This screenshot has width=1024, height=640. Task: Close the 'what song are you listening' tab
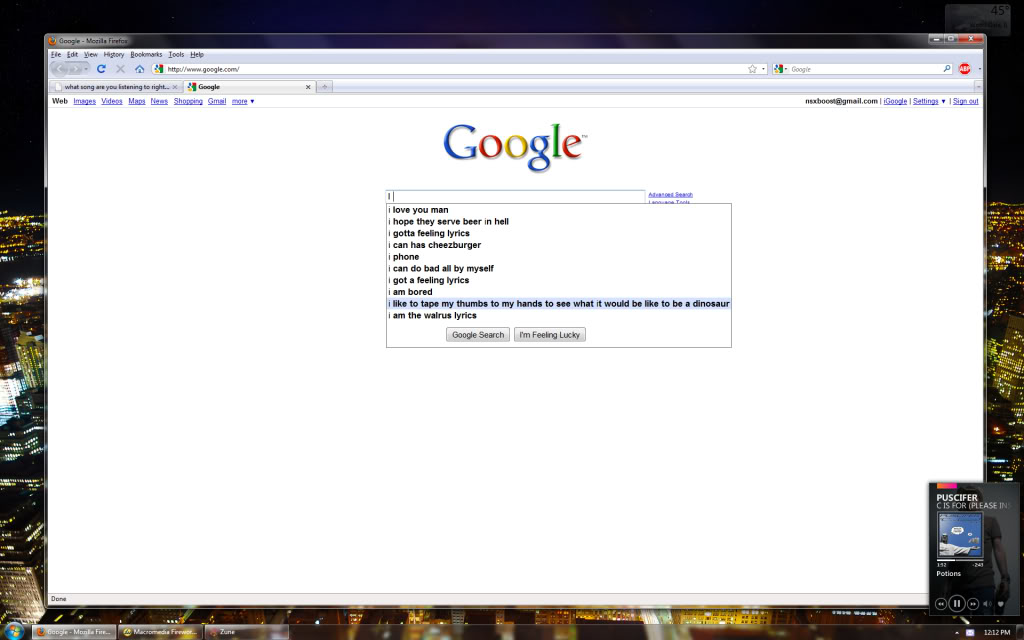tap(175, 87)
